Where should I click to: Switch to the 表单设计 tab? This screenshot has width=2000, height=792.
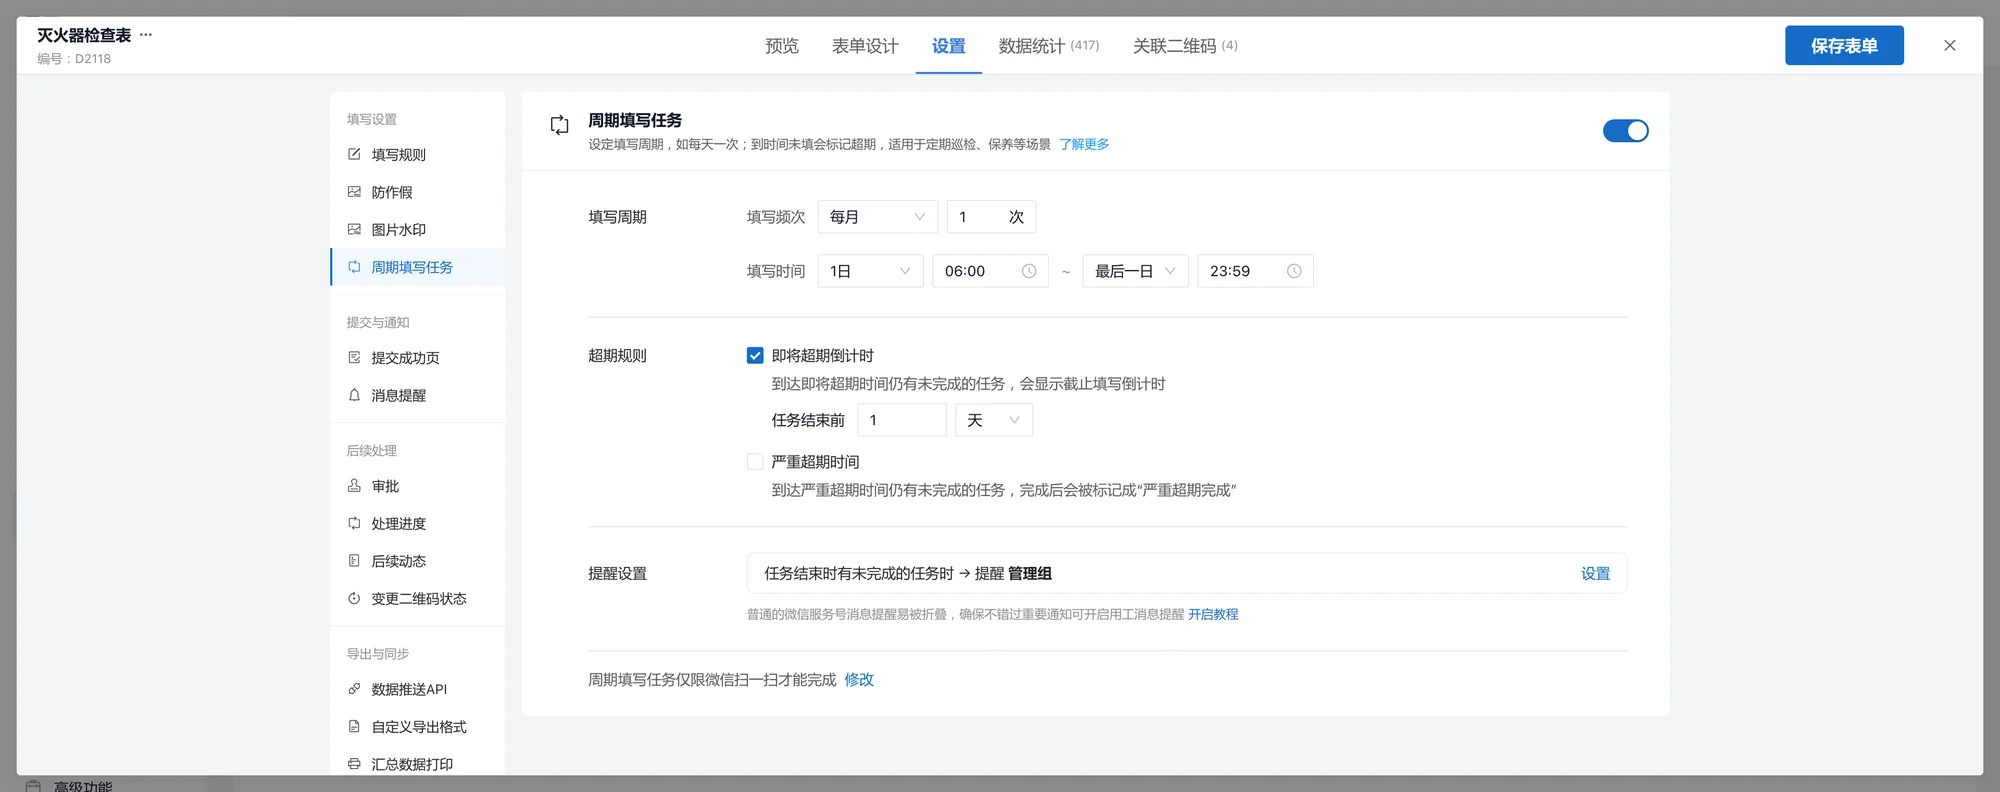pos(865,46)
